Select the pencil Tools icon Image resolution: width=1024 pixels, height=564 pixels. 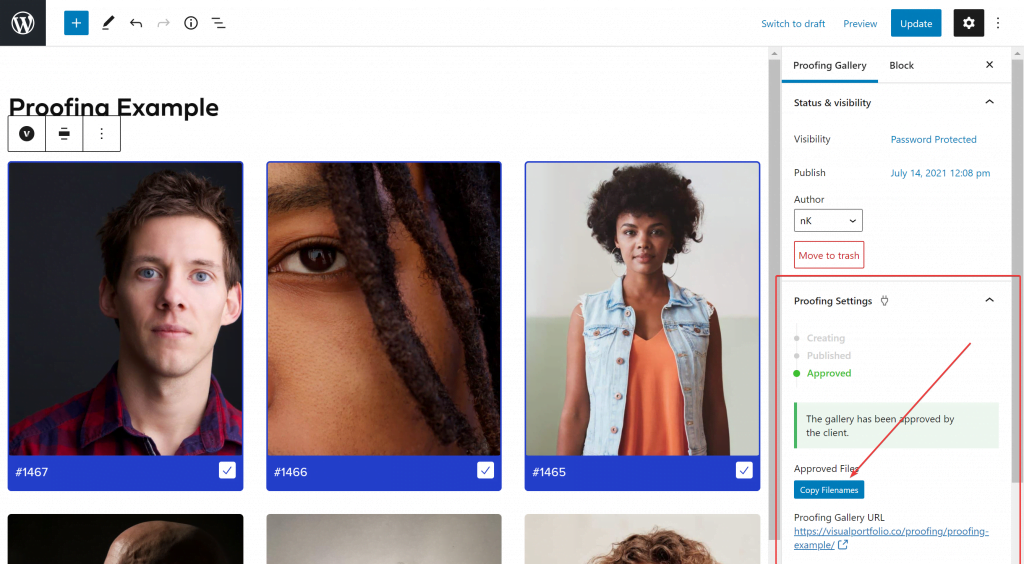point(108,23)
